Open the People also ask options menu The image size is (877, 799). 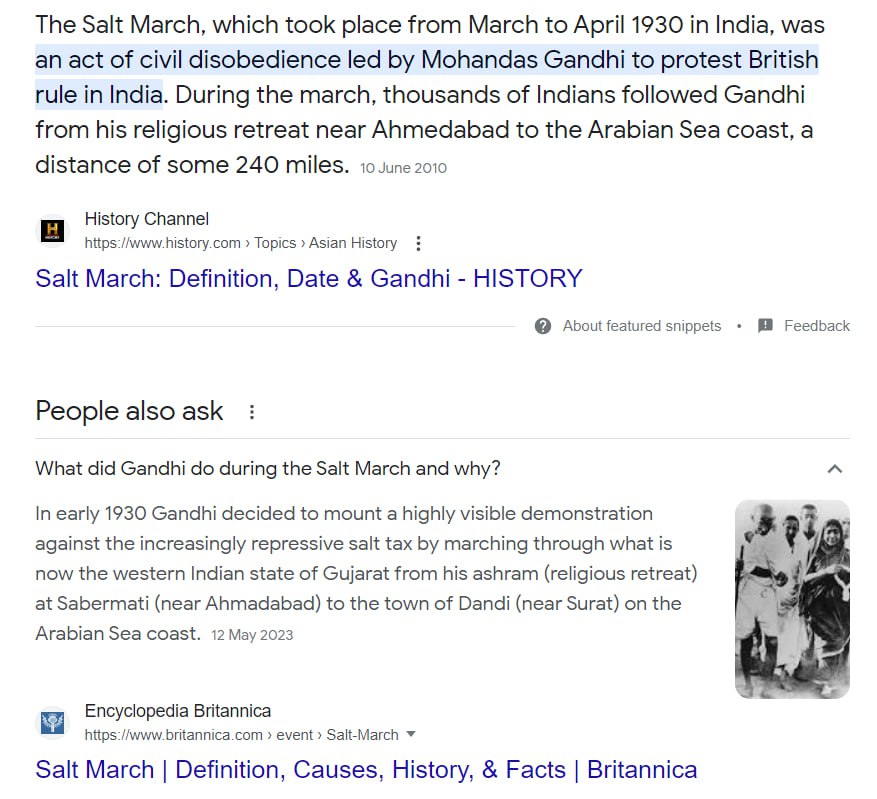(x=252, y=412)
